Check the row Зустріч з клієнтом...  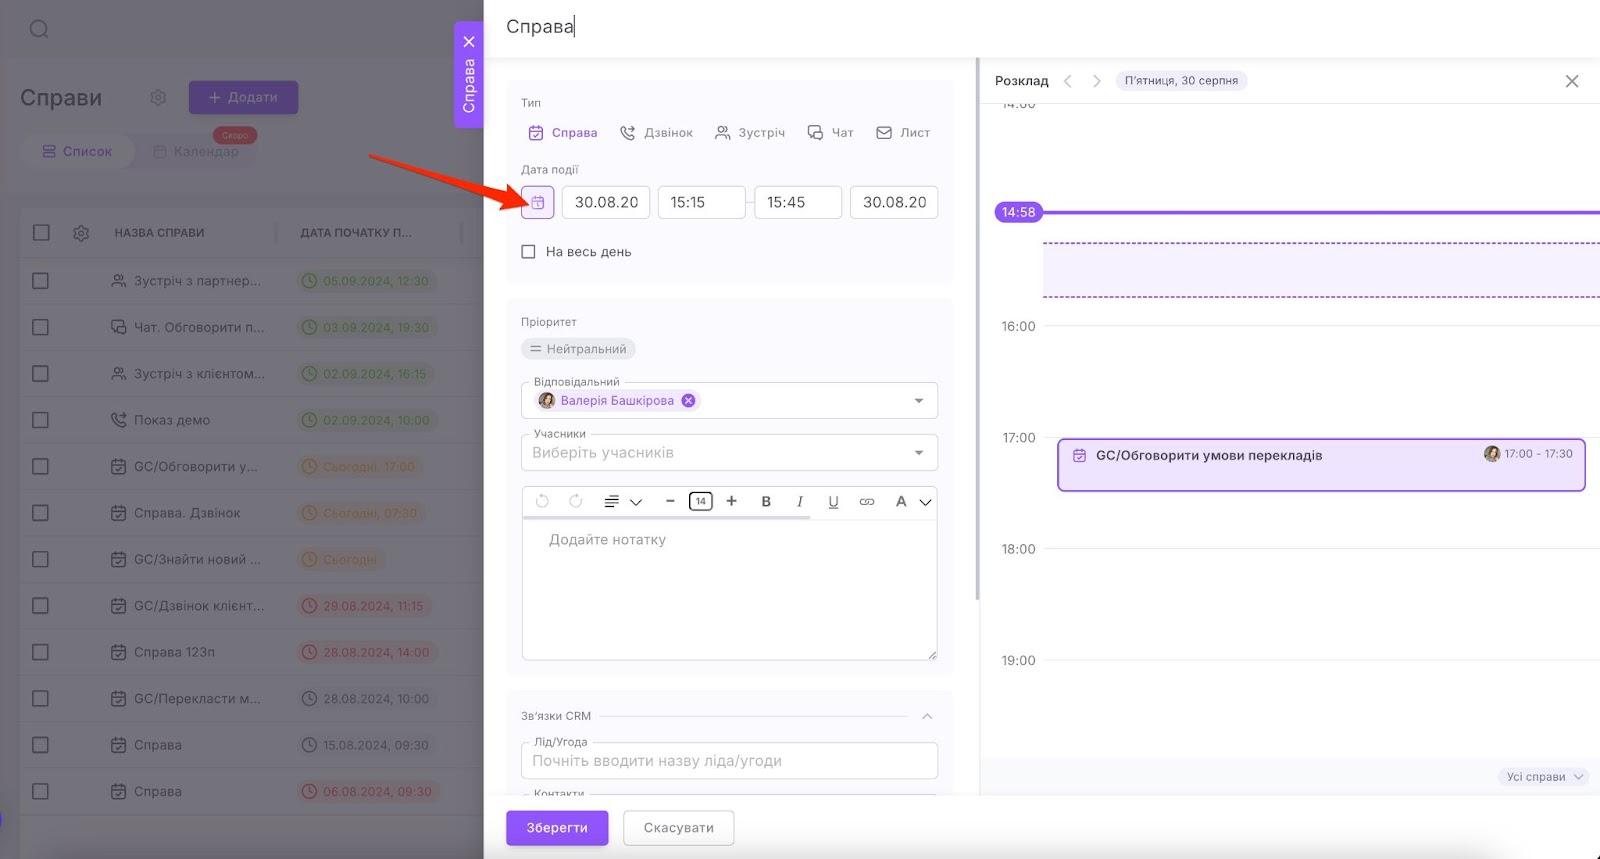[x=40, y=374]
